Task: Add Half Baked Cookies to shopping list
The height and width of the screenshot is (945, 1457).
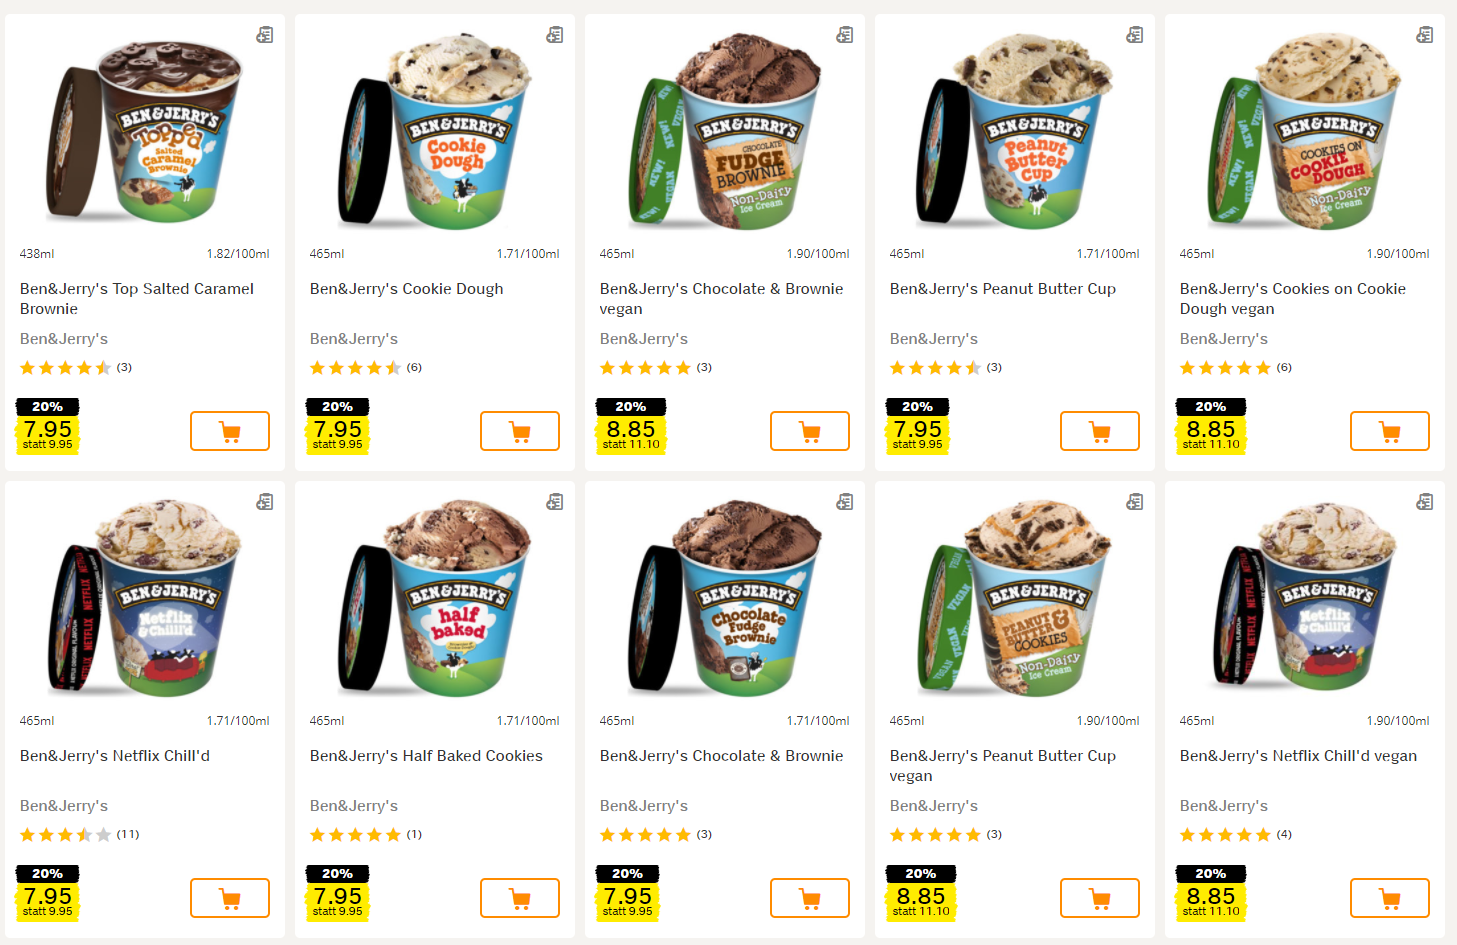Action: tap(554, 502)
